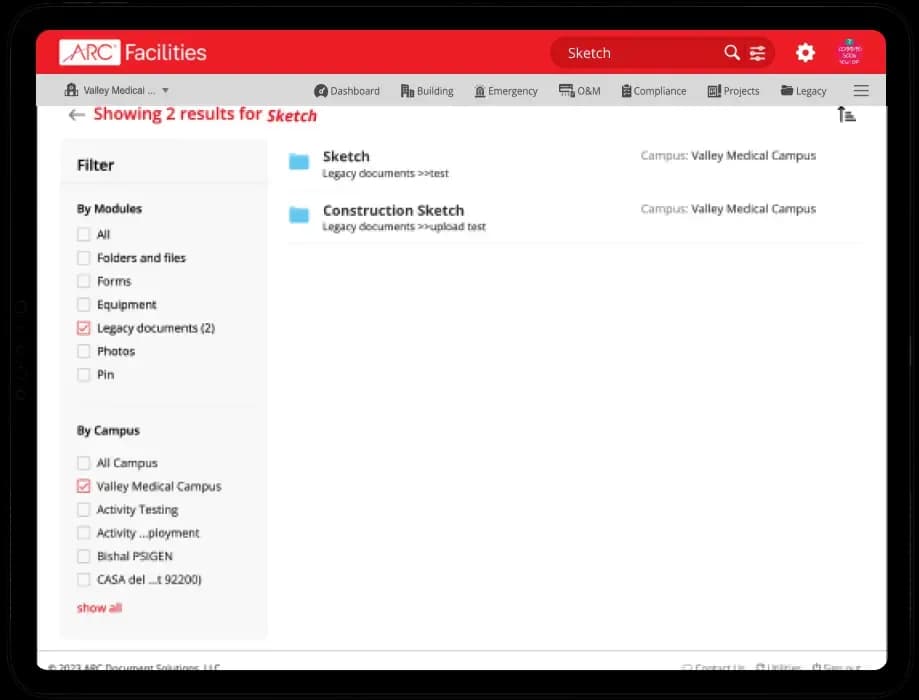Open the Projects module
Image resolution: width=919 pixels, height=700 pixels.
pos(733,90)
